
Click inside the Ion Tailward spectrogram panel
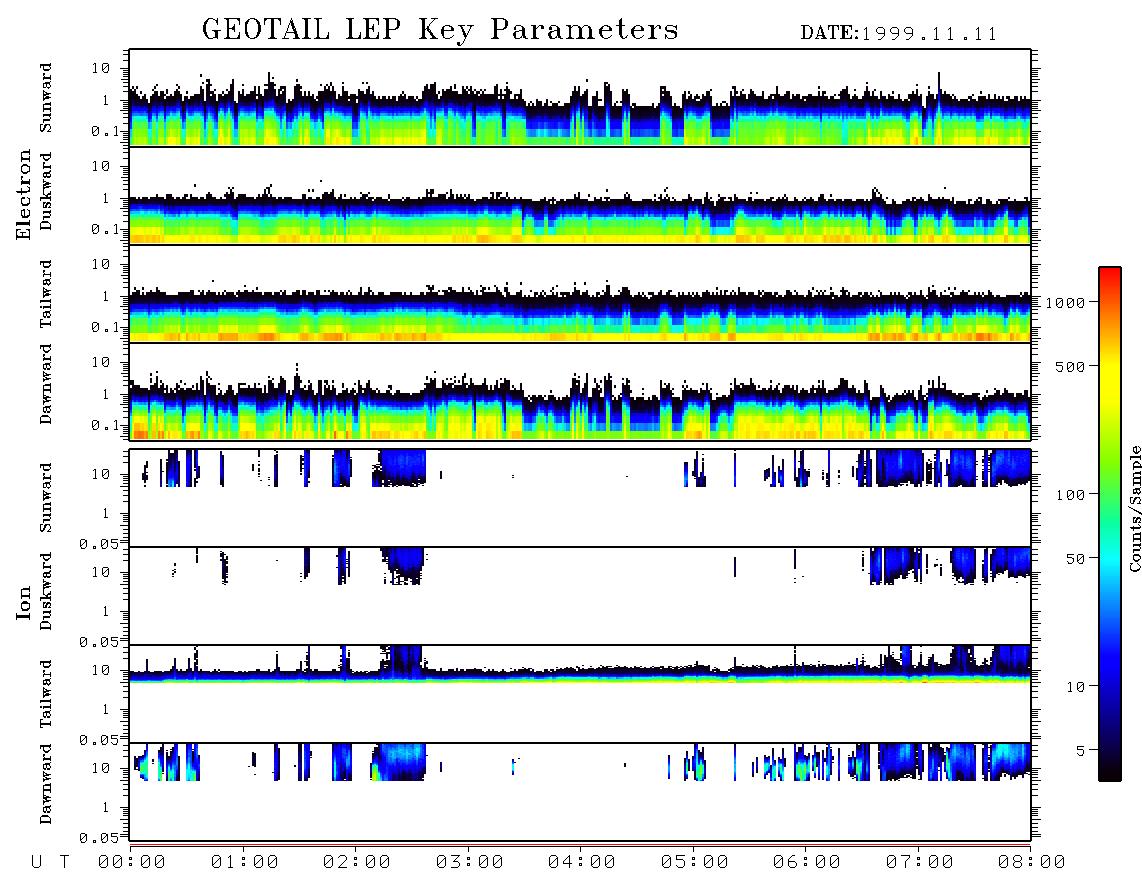(580, 694)
